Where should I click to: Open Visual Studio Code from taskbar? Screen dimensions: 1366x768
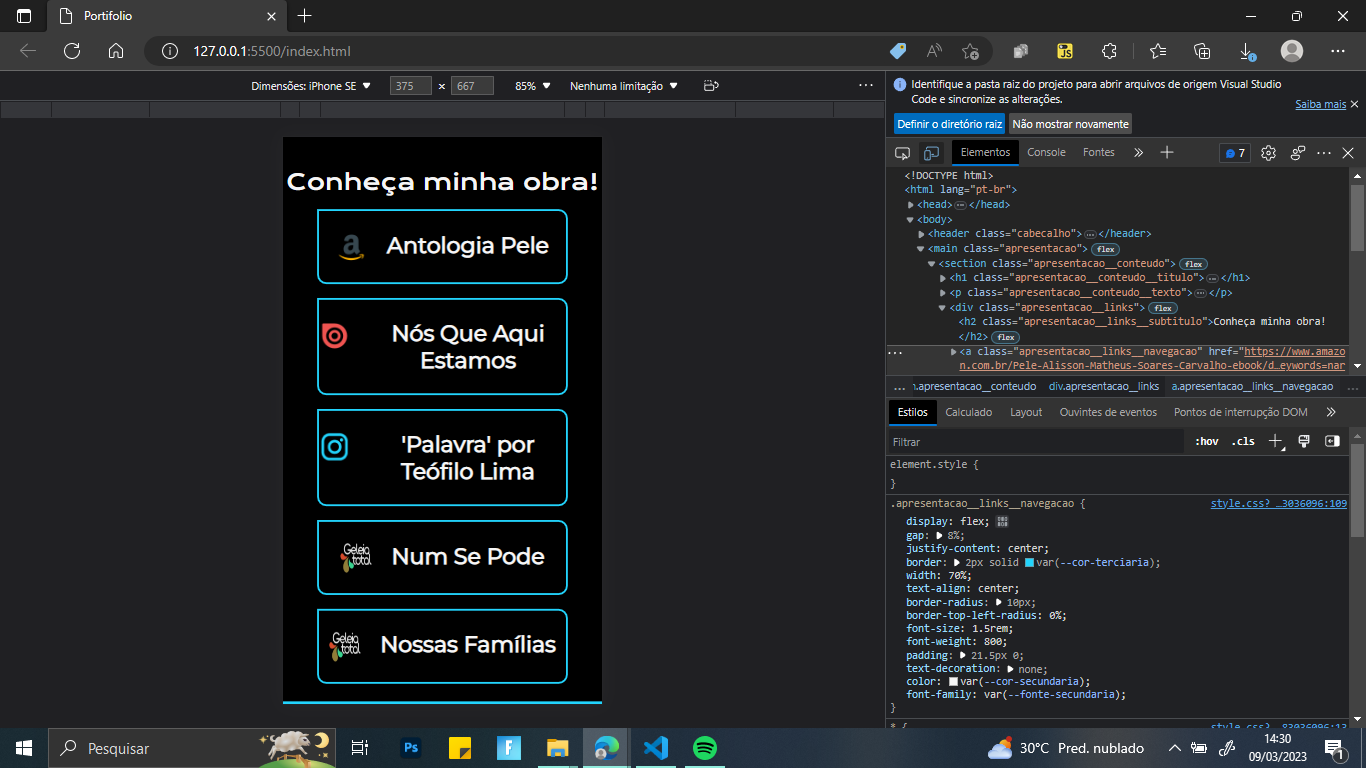click(x=656, y=748)
